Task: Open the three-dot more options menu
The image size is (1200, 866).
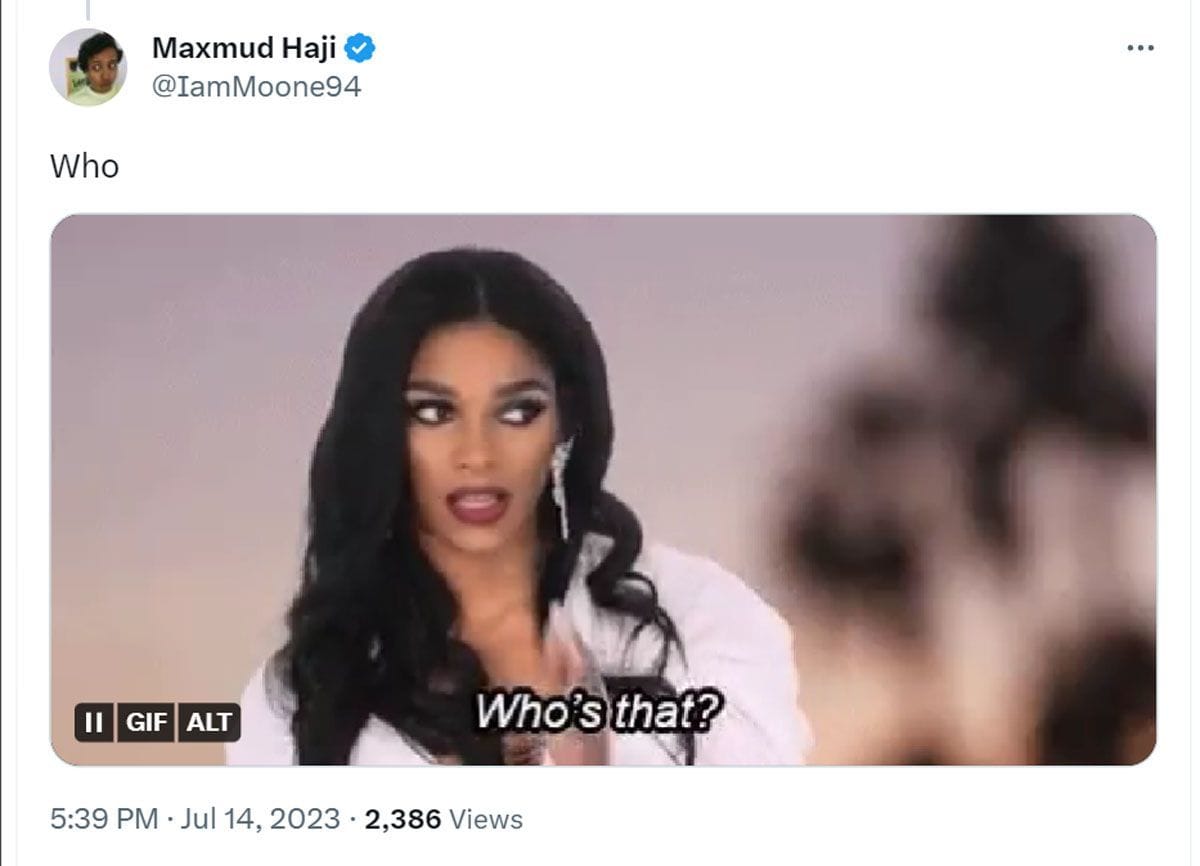Action: pos(1140,48)
